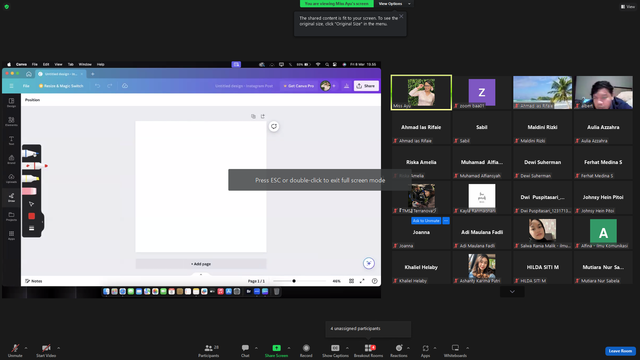Open the Edit menu in Mac menu bar

click(x=46, y=64)
